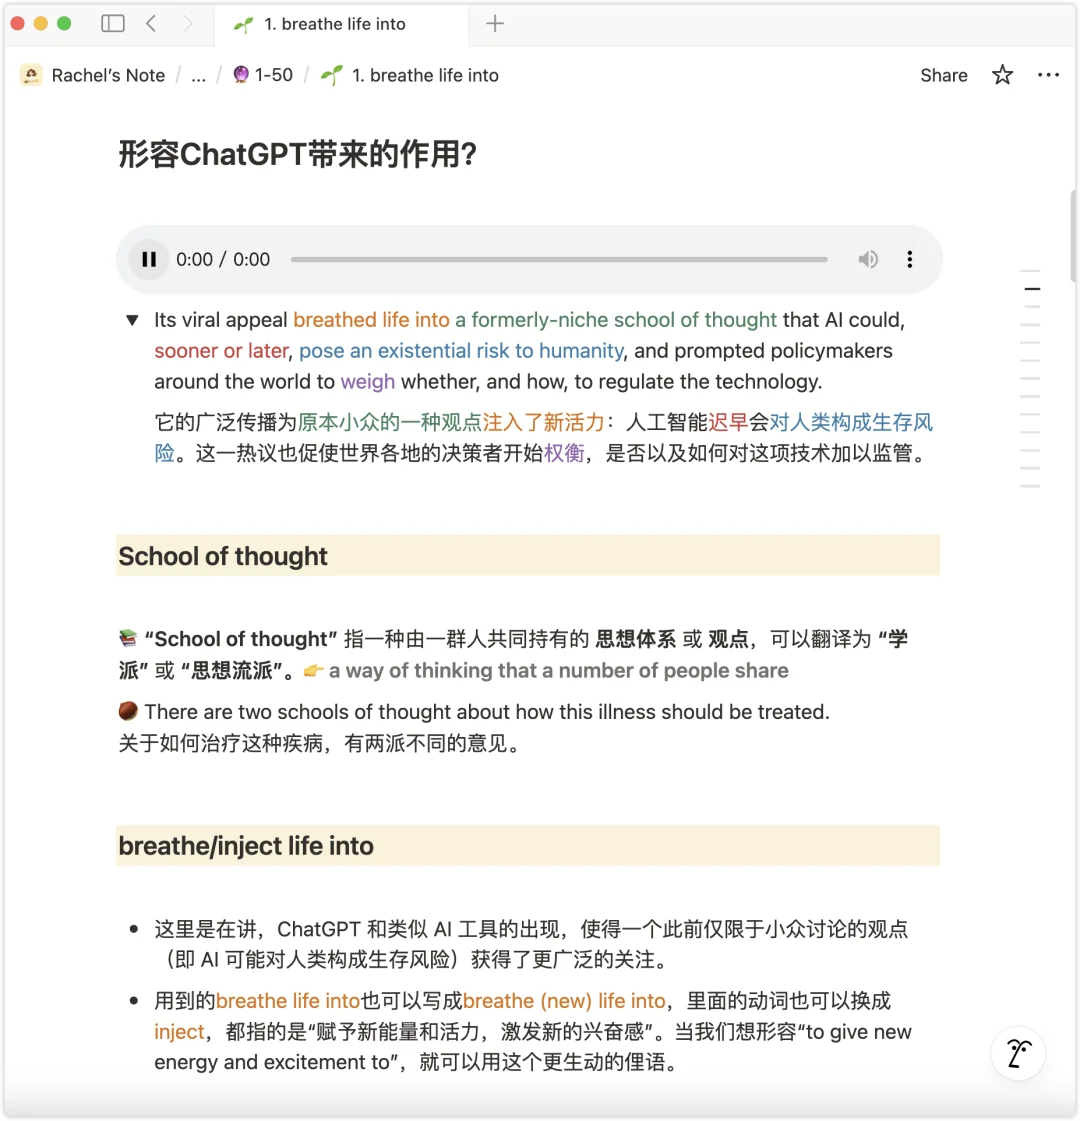Click the audio progress bar
1080x1121 pixels.
click(x=559, y=260)
